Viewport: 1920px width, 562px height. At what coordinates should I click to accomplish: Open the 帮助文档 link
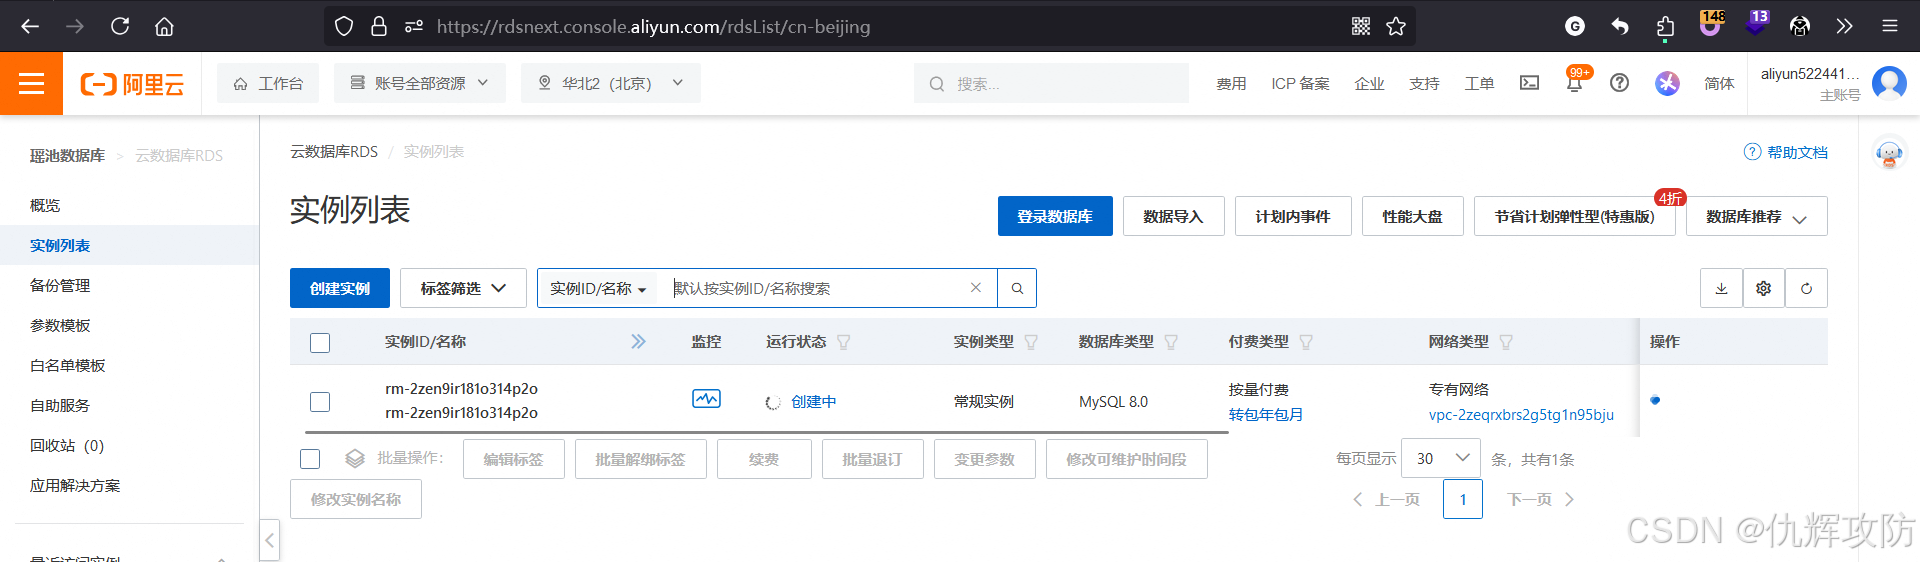(1786, 152)
